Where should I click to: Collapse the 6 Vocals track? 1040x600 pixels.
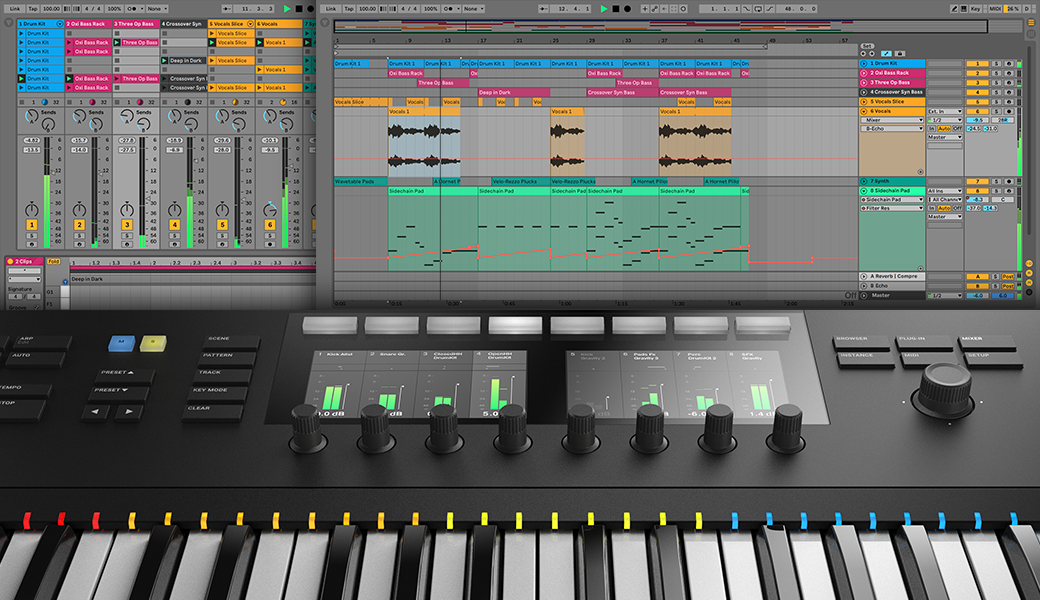tap(864, 111)
